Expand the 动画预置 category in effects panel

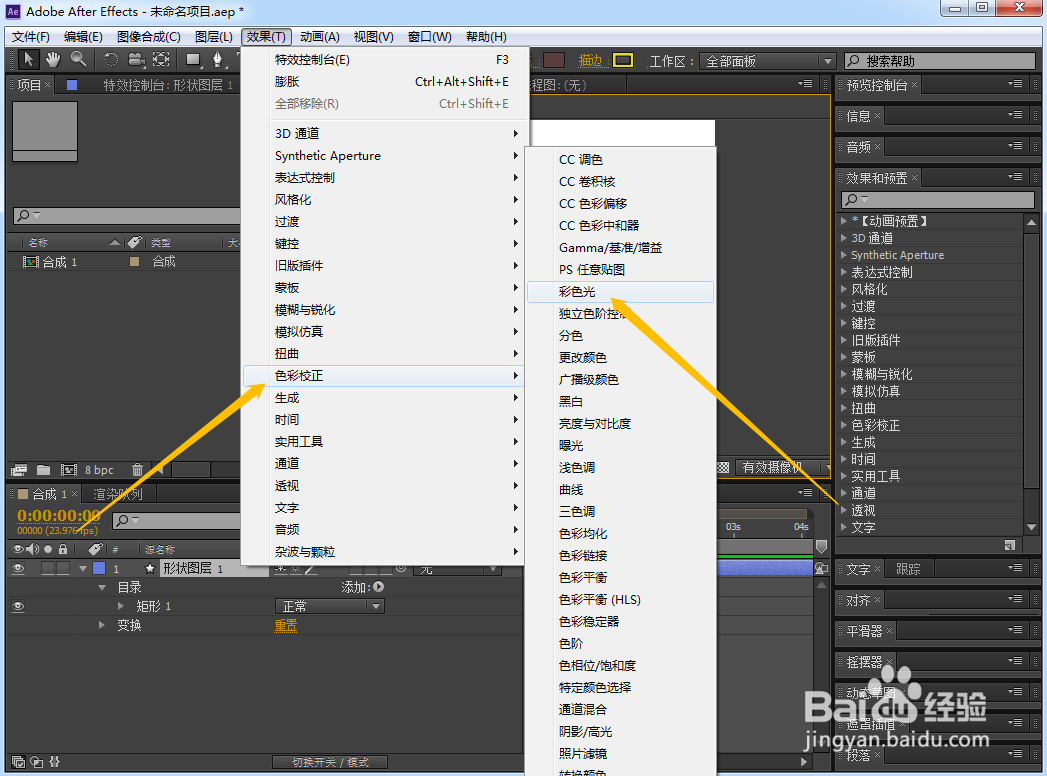(844, 220)
